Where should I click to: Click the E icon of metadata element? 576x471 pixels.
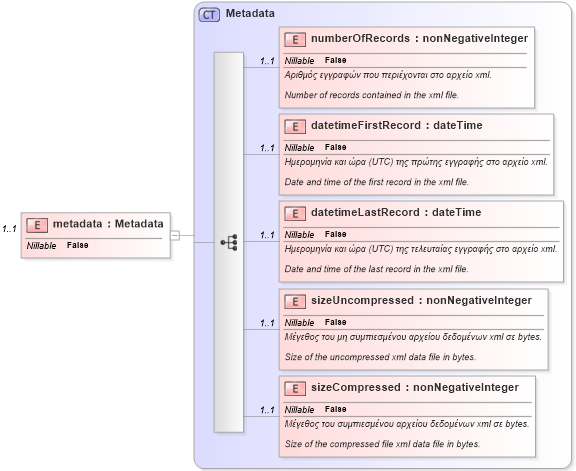[x=37, y=225]
